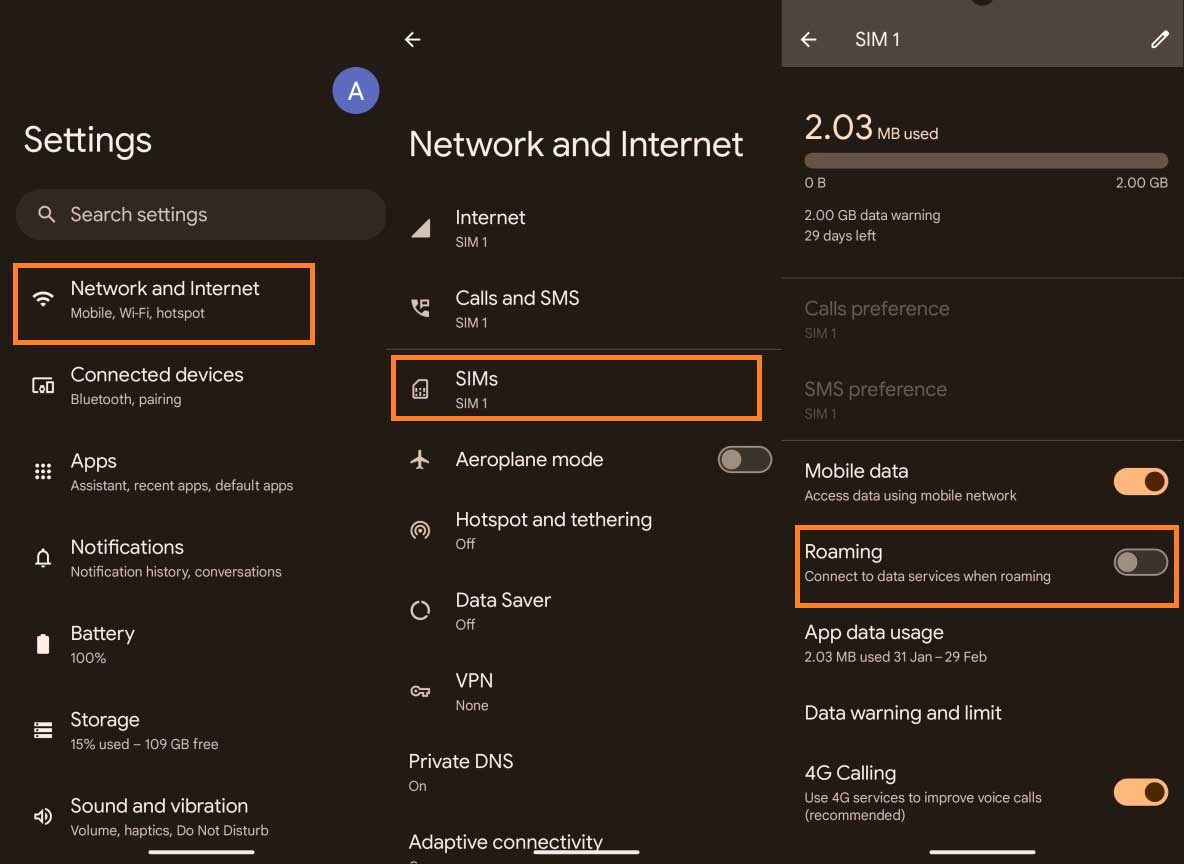Image resolution: width=1184 pixels, height=864 pixels.
Task: Click the pencil to rename SIM 1
Action: point(1159,39)
